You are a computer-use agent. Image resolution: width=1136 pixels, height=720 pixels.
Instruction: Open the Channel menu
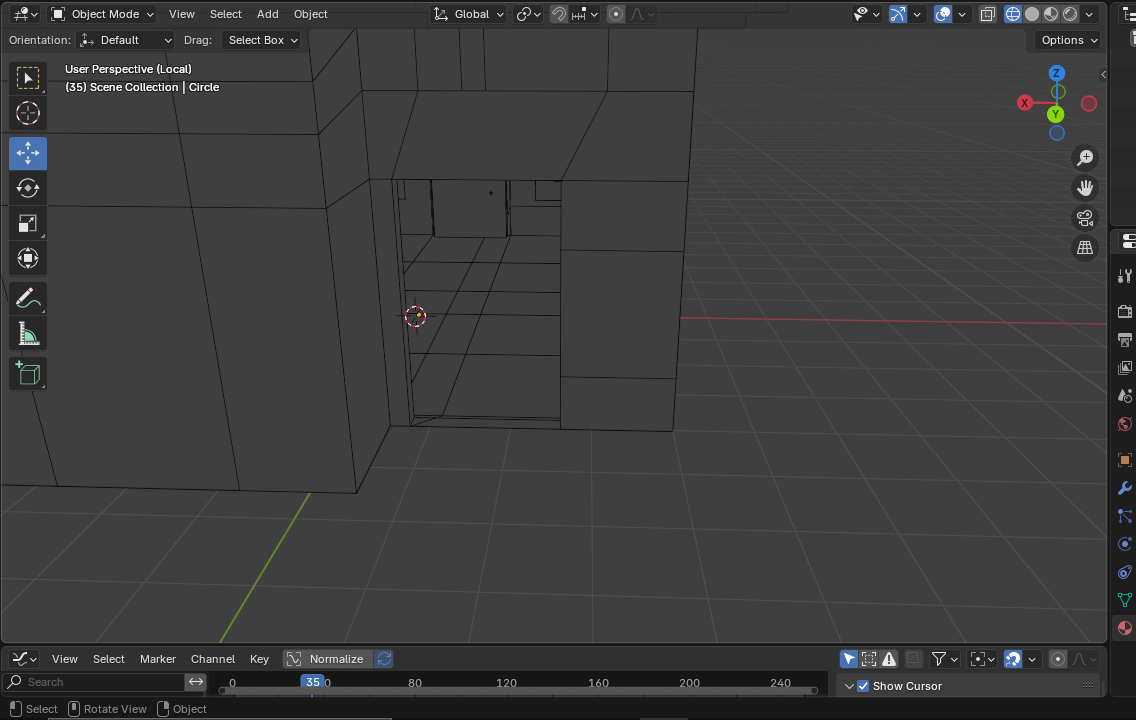pyautogui.click(x=212, y=659)
